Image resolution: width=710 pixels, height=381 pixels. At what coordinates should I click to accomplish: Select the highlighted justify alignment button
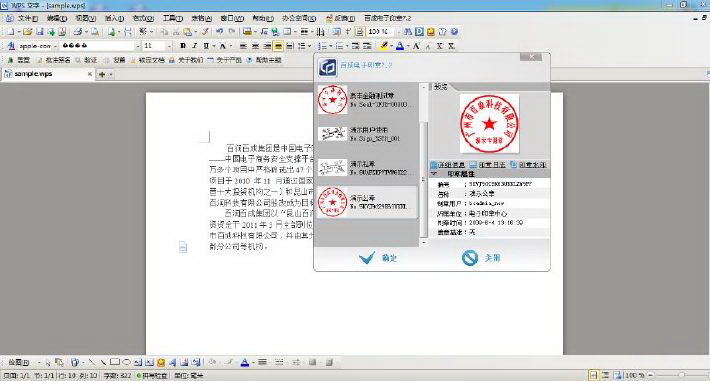[278, 46]
